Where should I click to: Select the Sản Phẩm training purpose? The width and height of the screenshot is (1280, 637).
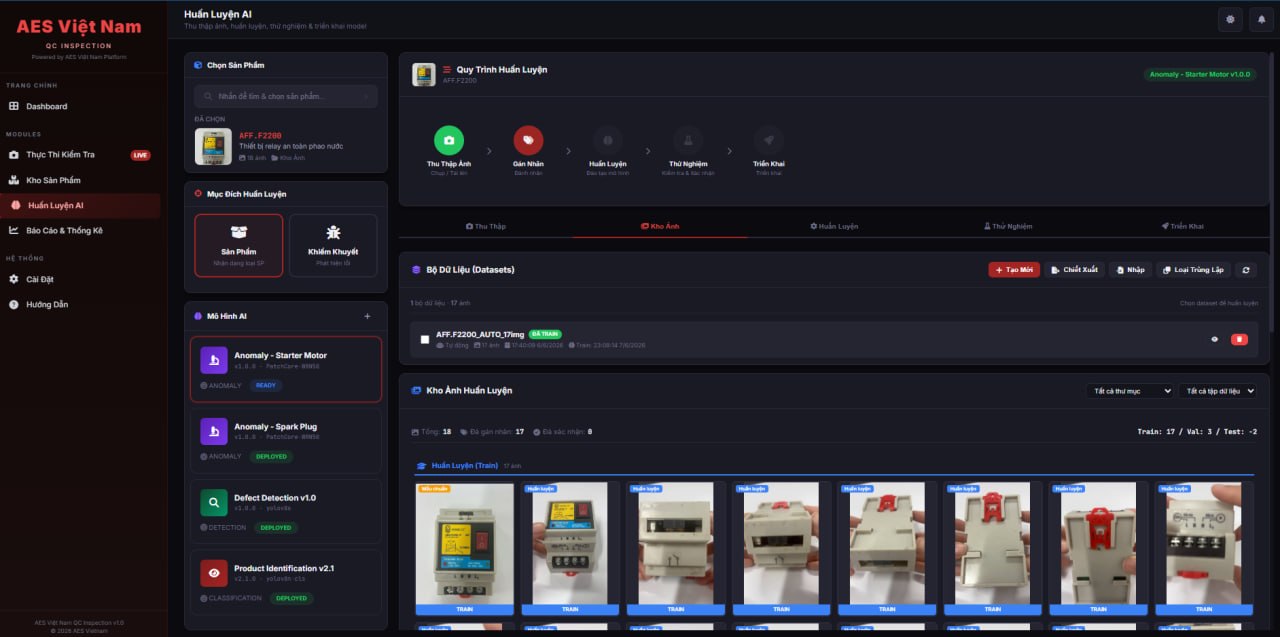(x=239, y=245)
